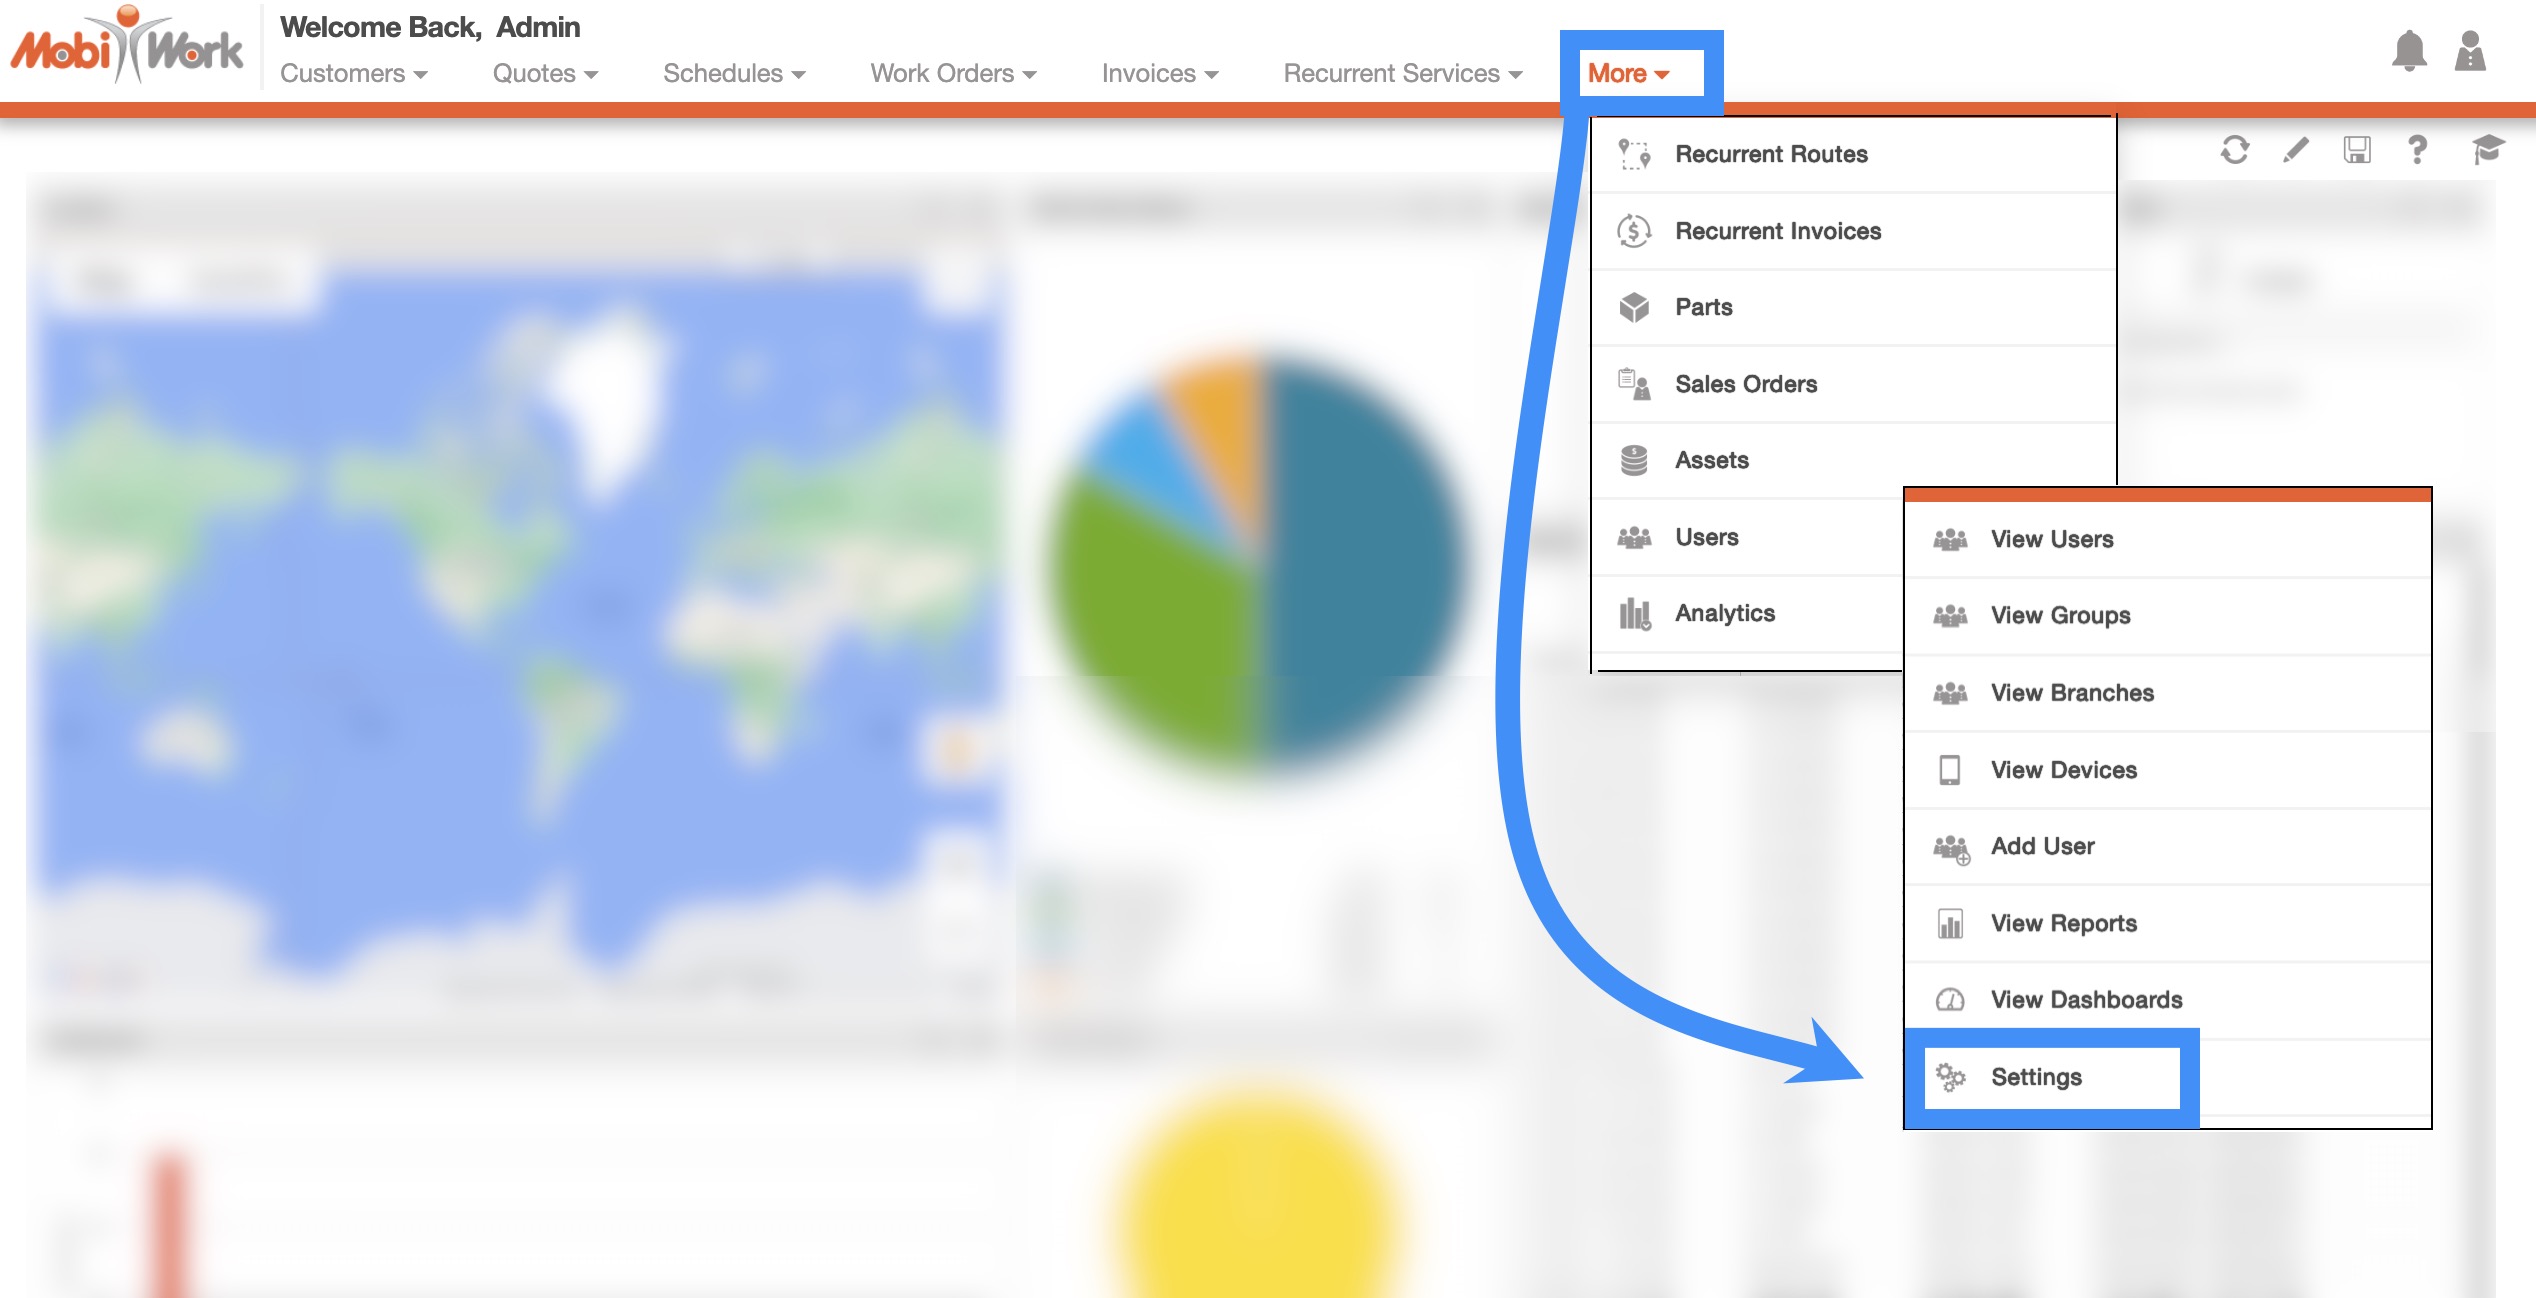The image size is (2536, 1298).
Task: Click View Devices in submenu
Action: pyautogui.click(x=2063, y=770)
